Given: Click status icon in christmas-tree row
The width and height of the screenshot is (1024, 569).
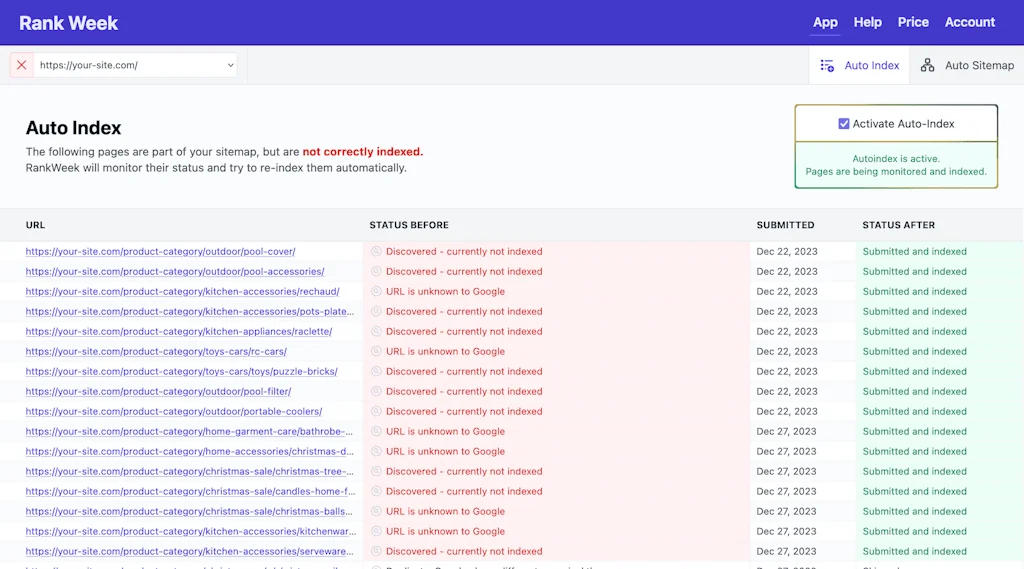Looking at the screenshot, I should [376, 471].
